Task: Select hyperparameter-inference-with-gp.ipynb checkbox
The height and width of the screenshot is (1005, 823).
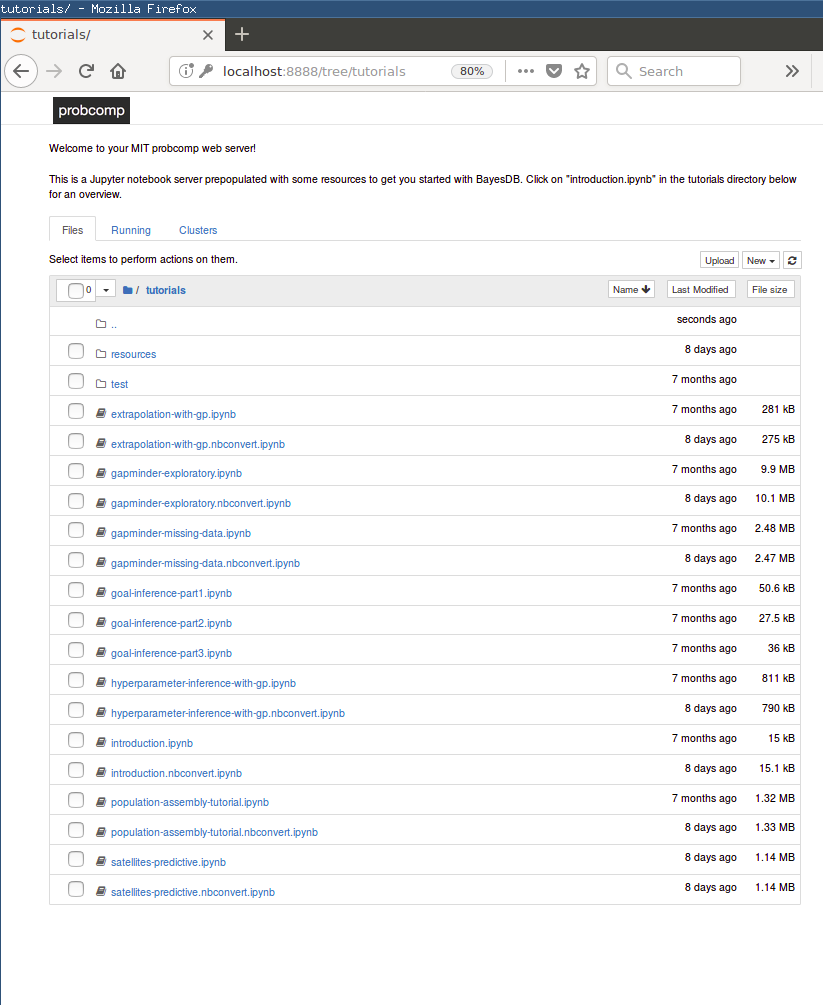Action: (76, 680)
